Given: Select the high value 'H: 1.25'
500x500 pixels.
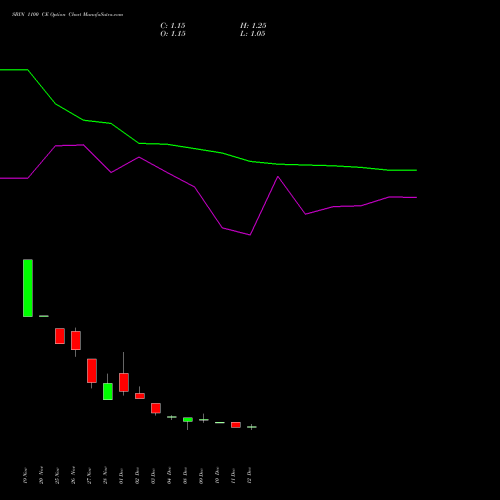Looking at the screenshot, I should coord(253,26).
